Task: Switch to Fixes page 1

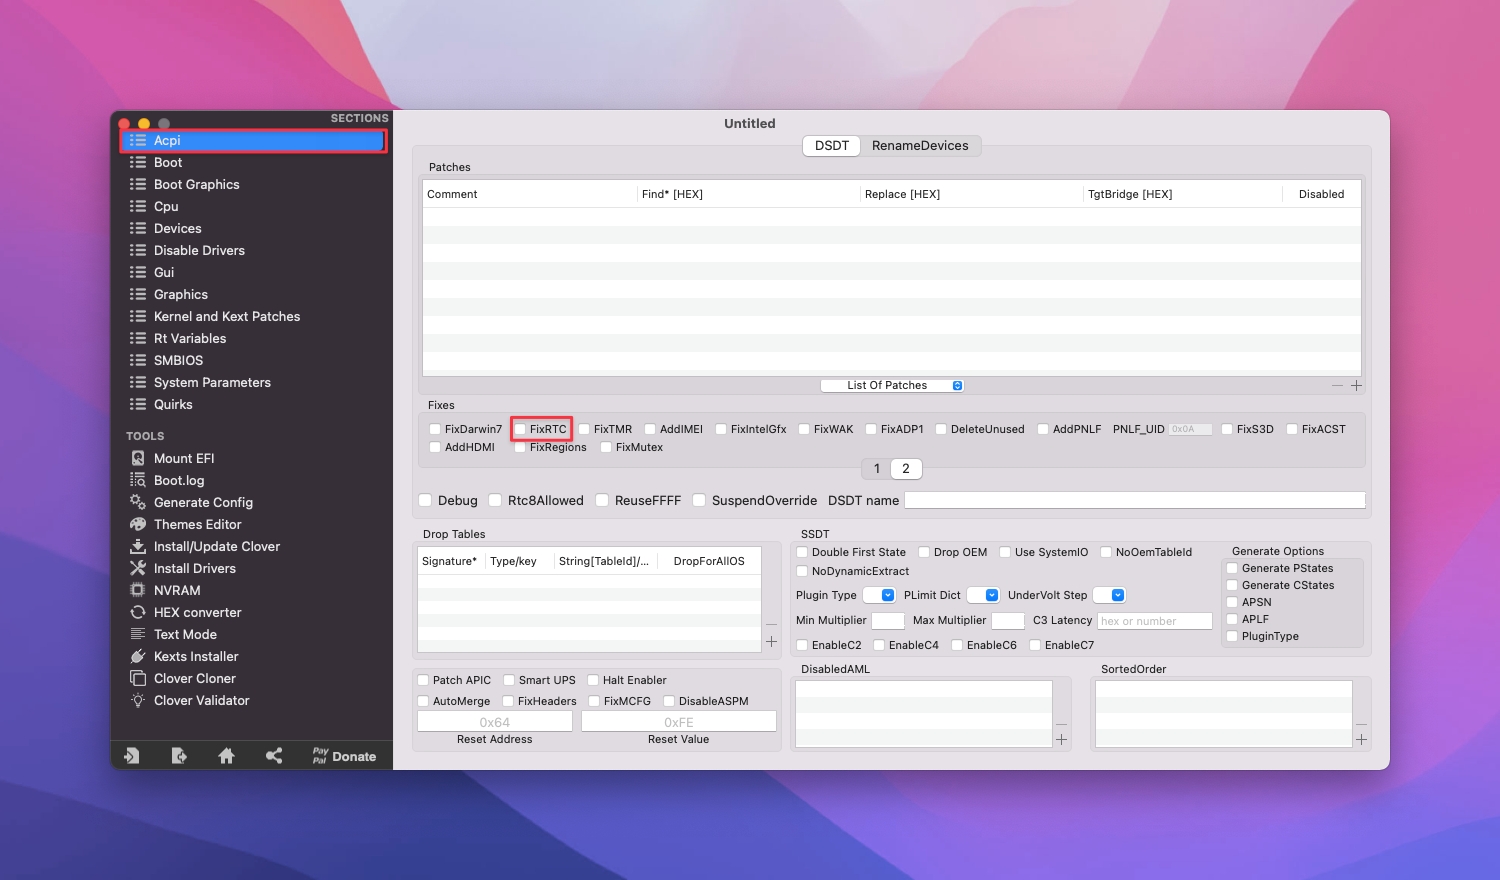Action: pos(877,468)
